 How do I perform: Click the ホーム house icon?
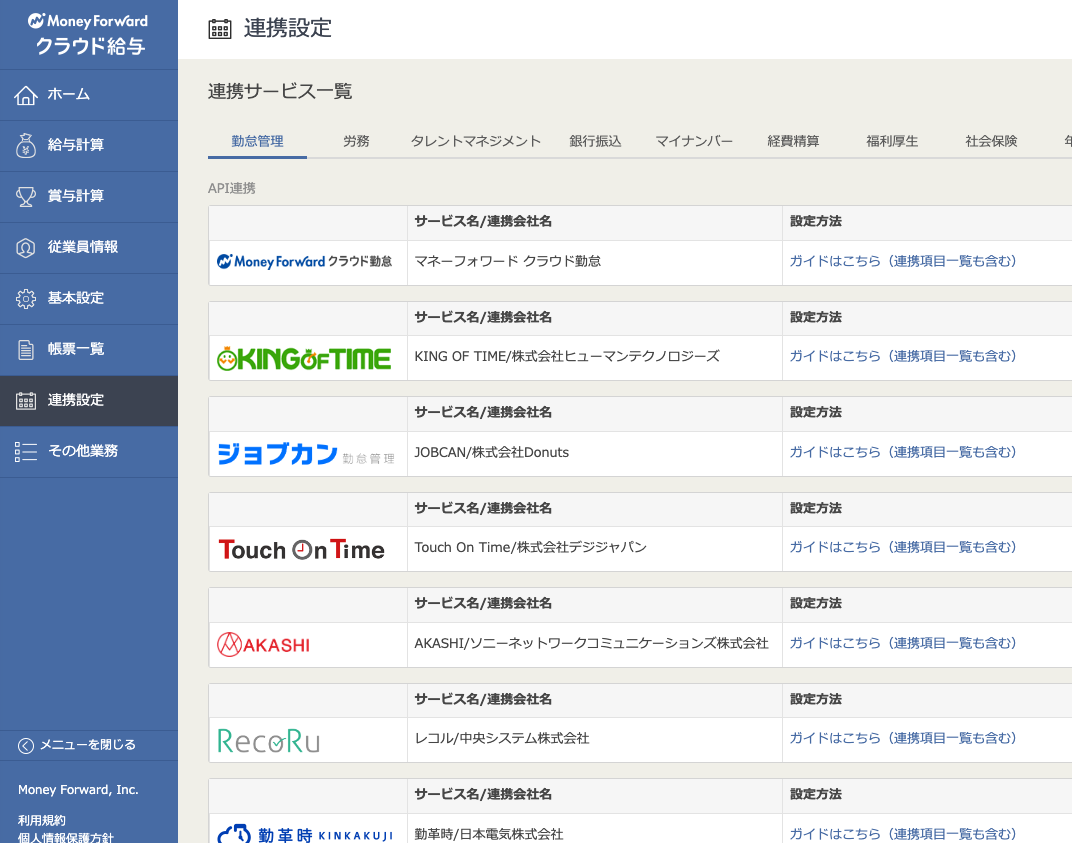pos(26,95)
